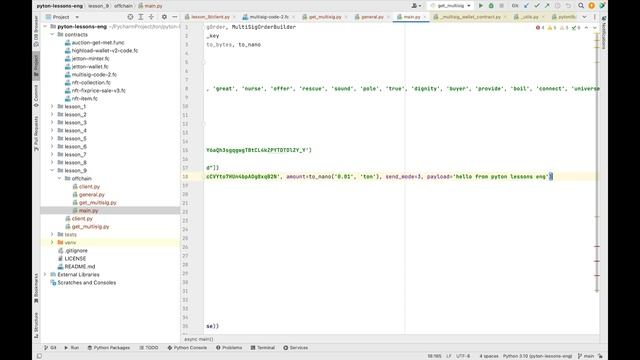640x360 pixels.
Task: Close the main.py editor tab
Action: (425, 17)
